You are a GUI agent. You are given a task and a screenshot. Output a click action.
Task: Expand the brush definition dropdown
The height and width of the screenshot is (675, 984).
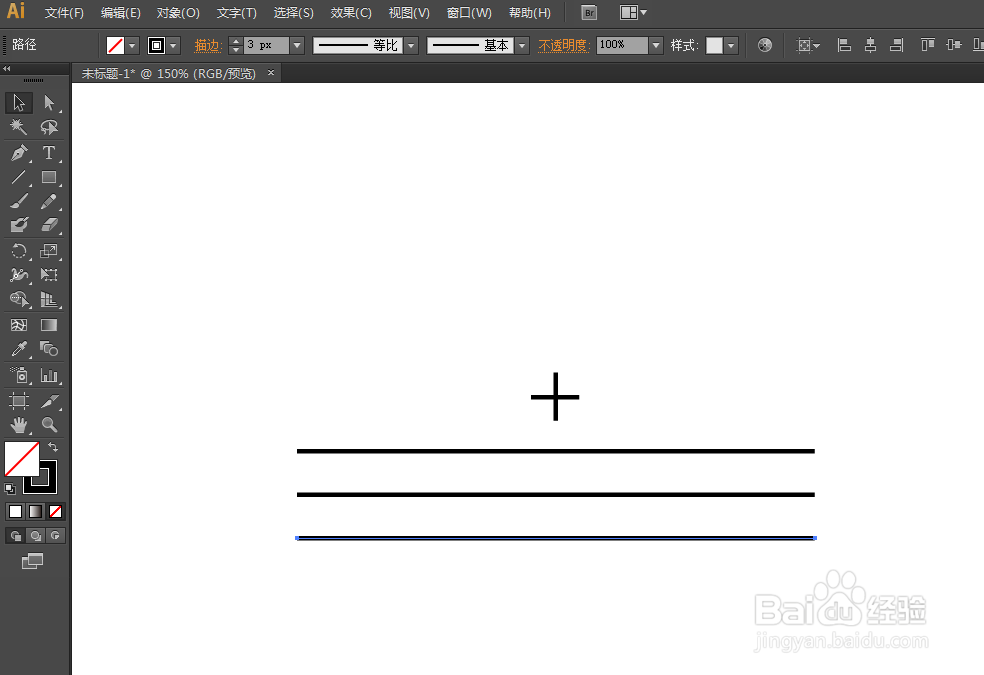point(521,45)
